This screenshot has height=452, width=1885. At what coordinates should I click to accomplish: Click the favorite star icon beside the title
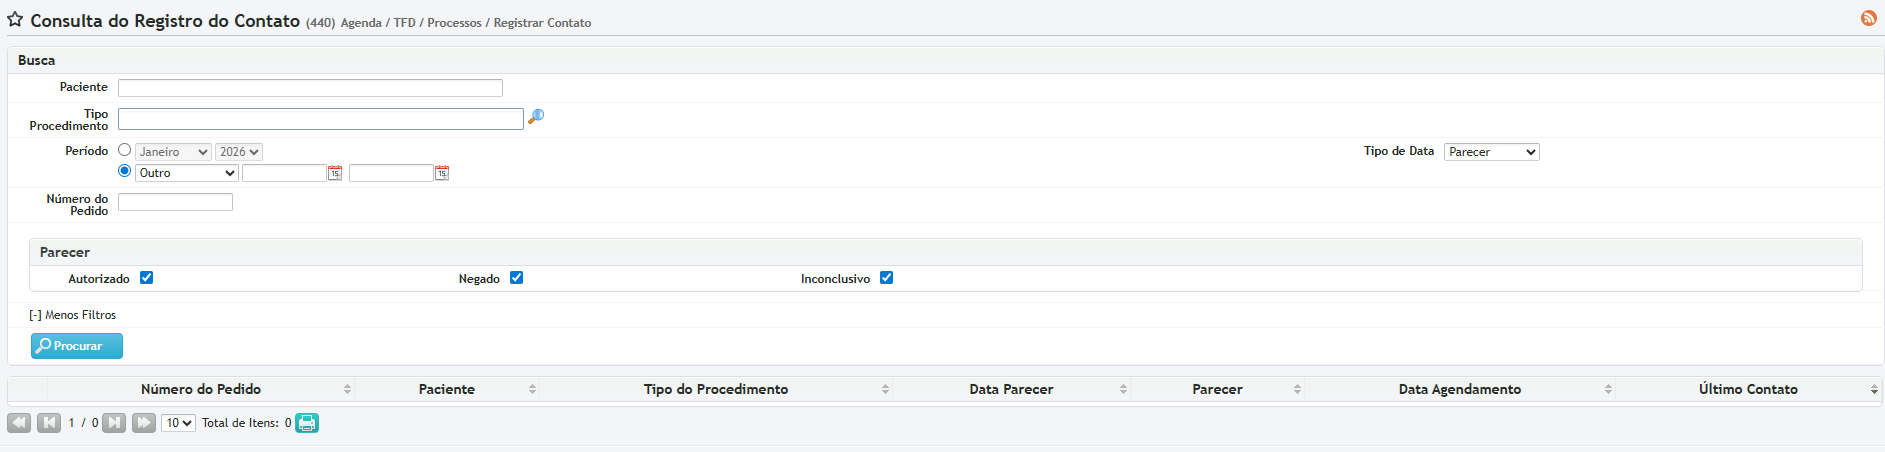[x=15, y=20]
